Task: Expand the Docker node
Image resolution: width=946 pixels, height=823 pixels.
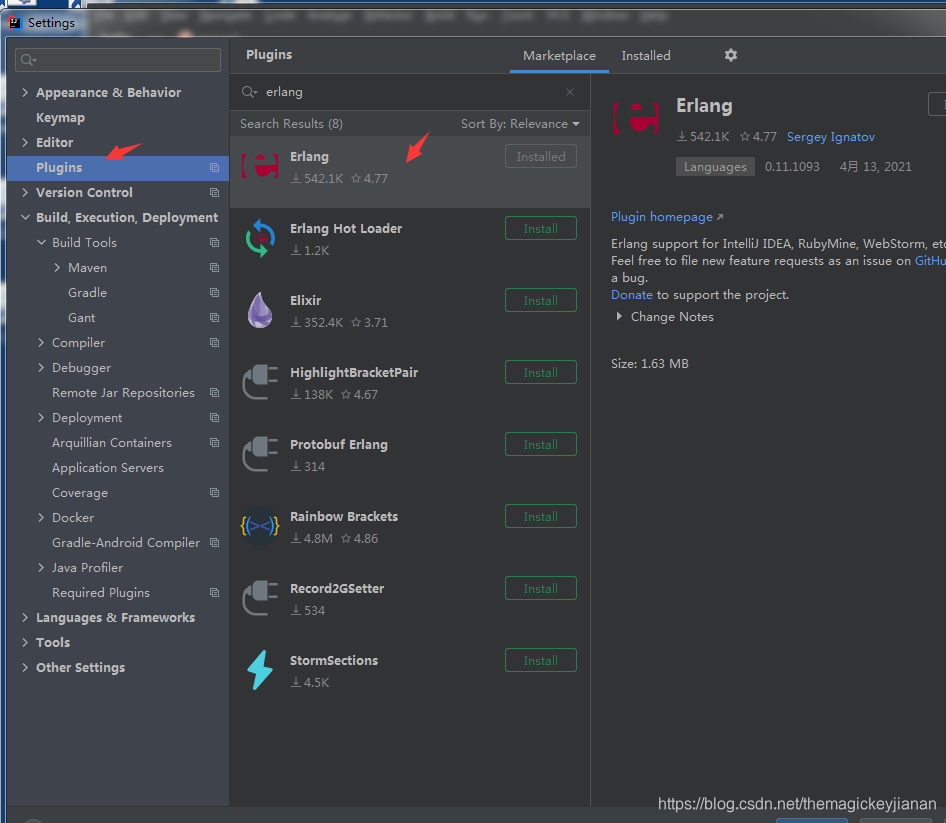Action: point(41,518)
